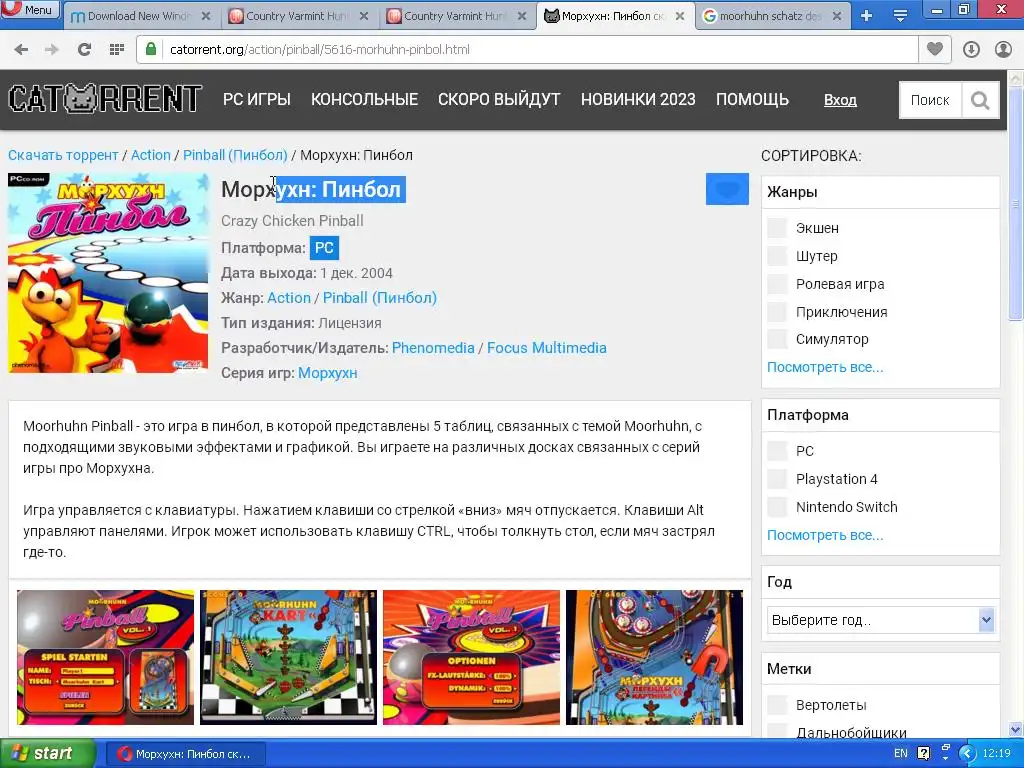Screen dimensions: 1024x768
Task: Add page to bookmarks with heart icon
Action: (x=935, y=49)
